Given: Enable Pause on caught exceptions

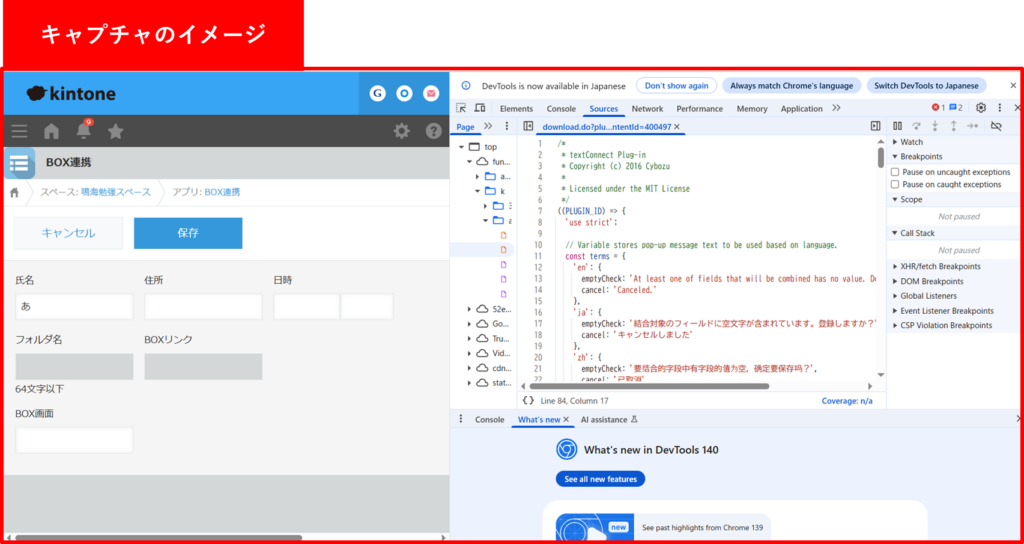Looking at the screenshot, I should click(895, 185).
